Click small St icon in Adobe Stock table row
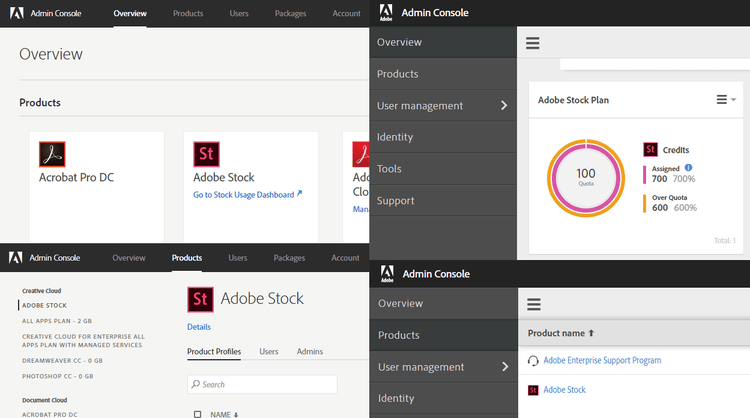750x418 pixels. (533, 390)
